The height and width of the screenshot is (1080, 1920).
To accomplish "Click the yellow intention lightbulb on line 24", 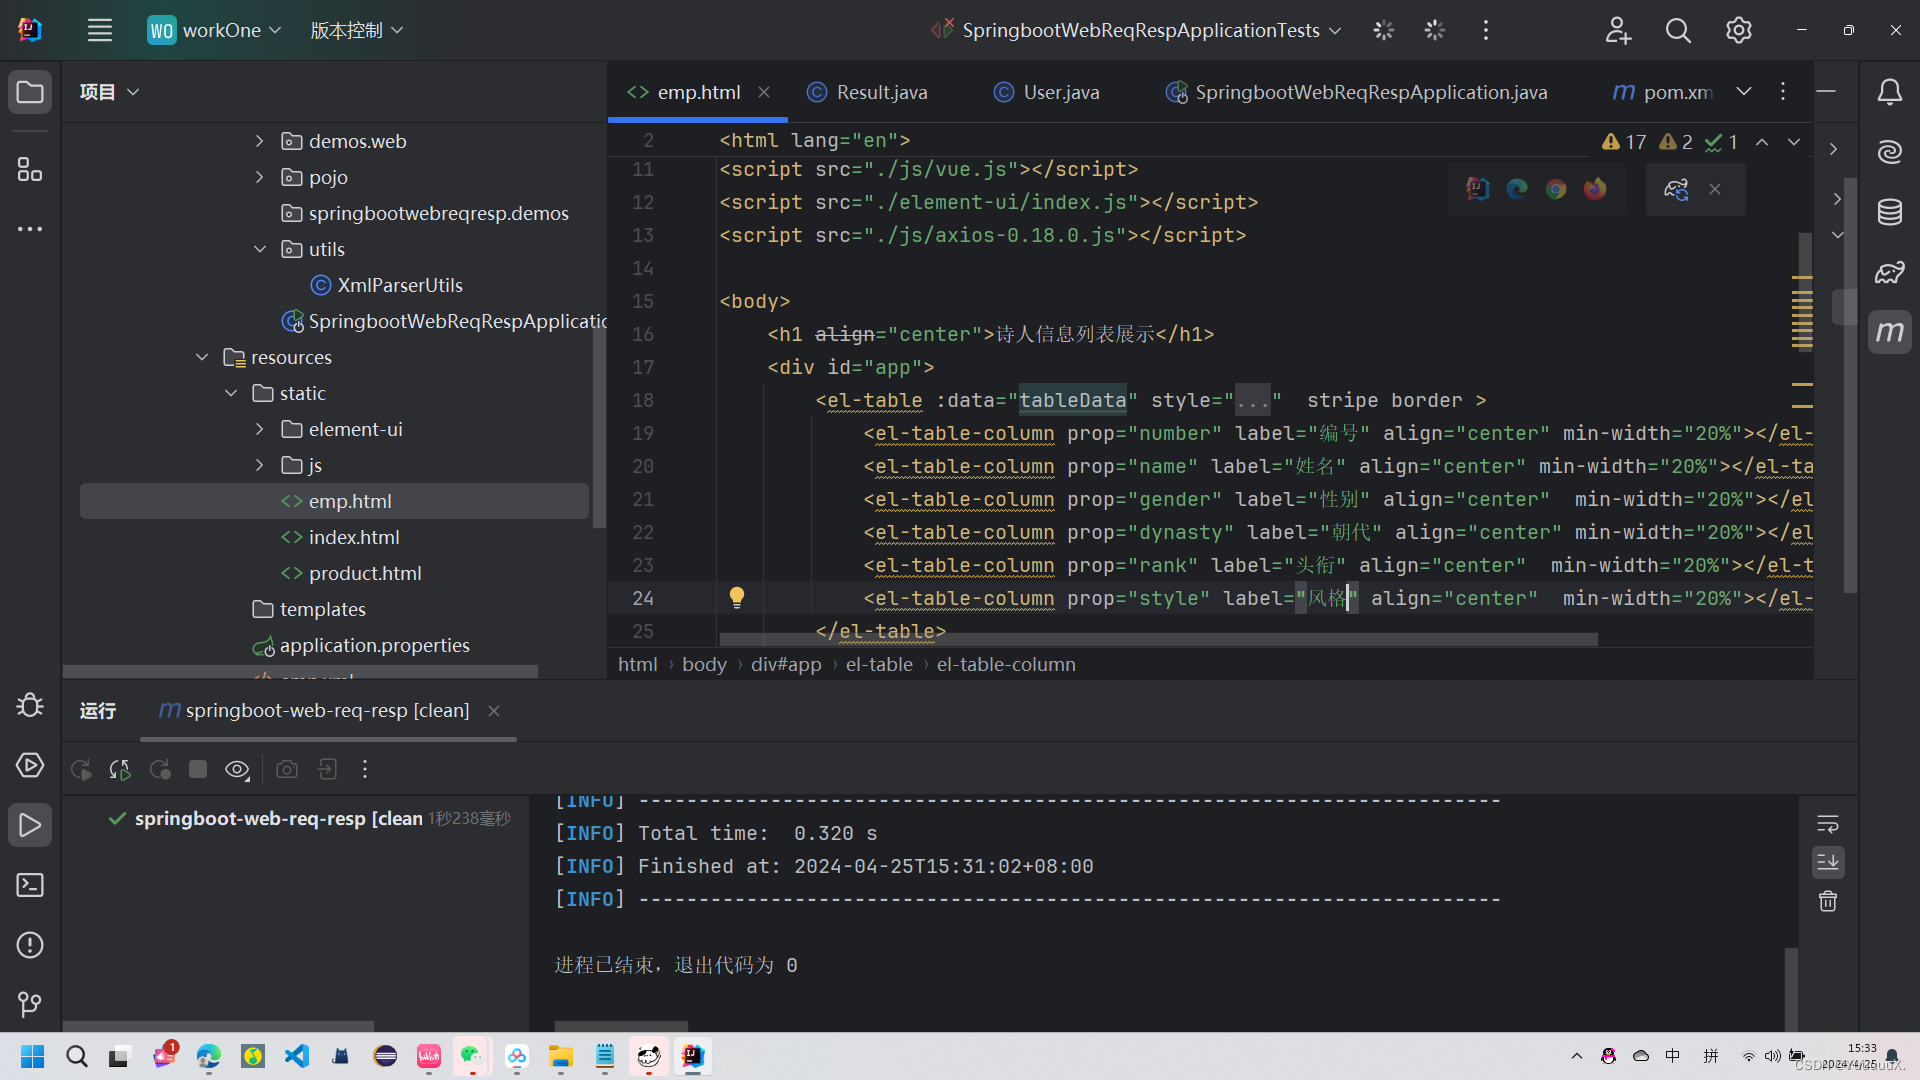I will 737,598.
